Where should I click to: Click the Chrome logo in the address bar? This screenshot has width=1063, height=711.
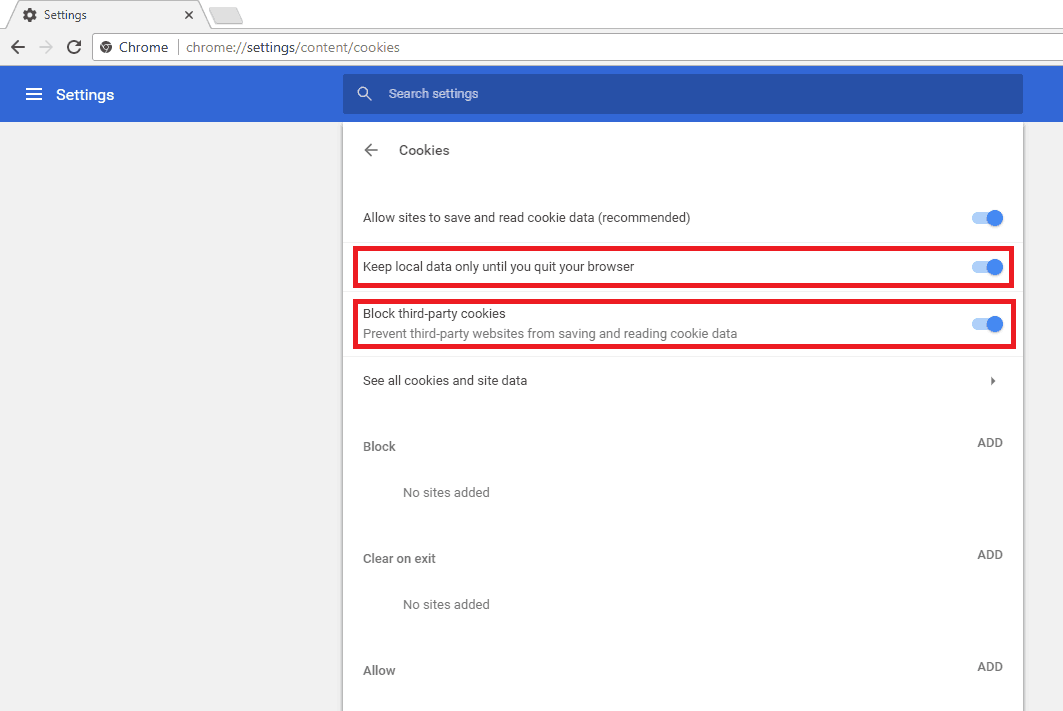tap(106, 47)
